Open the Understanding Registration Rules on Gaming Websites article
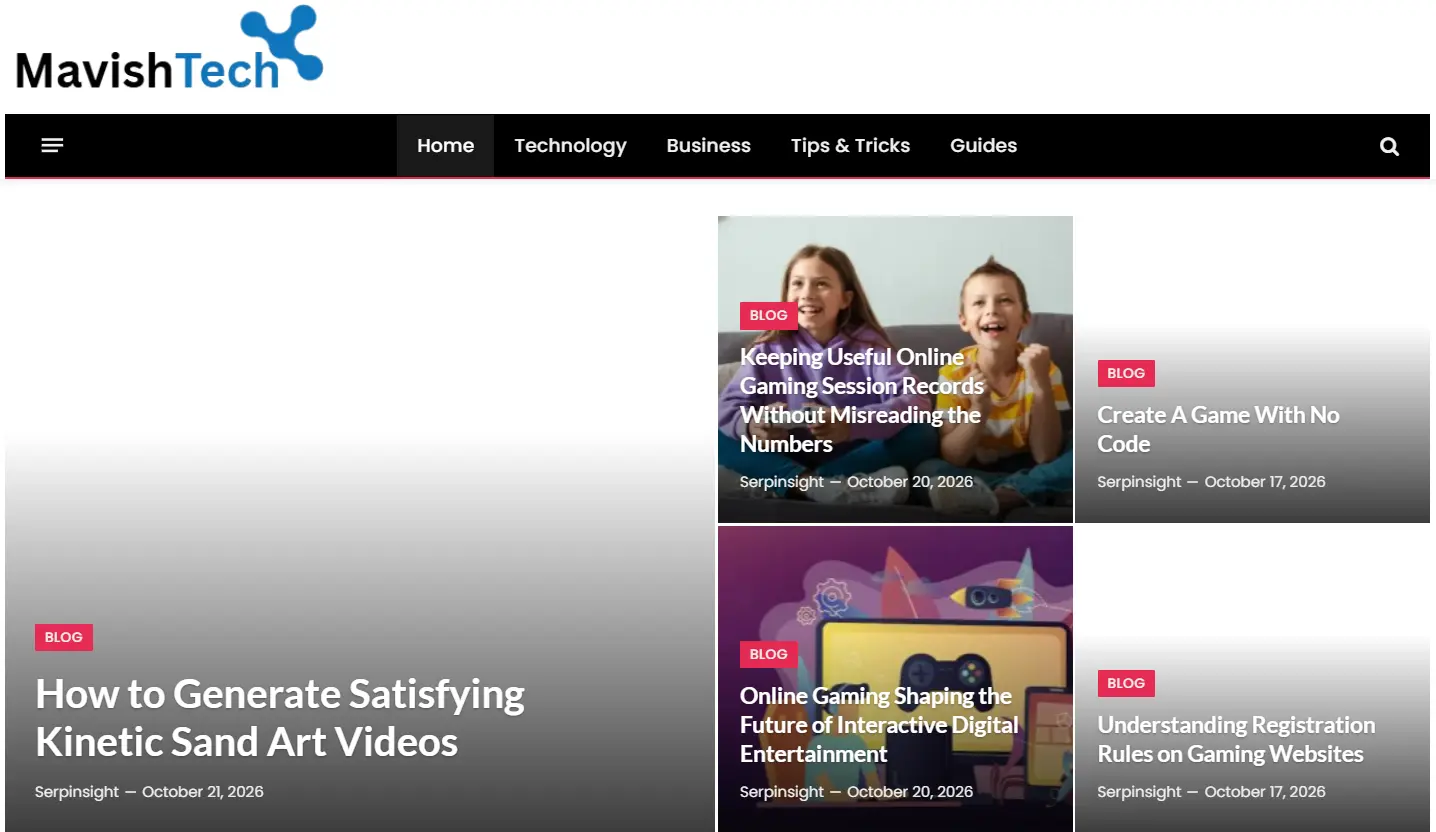Screen dimensions: 1436x832 (x=1236, y=739)
